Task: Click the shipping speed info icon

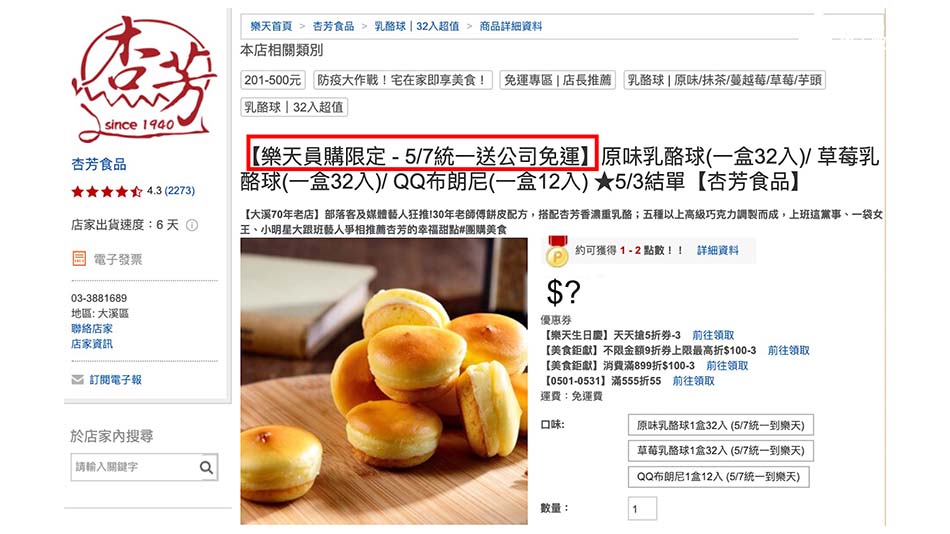Action: pos(192,225)
